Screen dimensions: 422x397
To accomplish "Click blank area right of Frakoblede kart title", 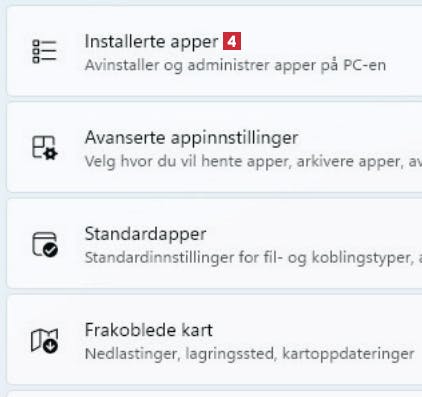I will [317, 330].
